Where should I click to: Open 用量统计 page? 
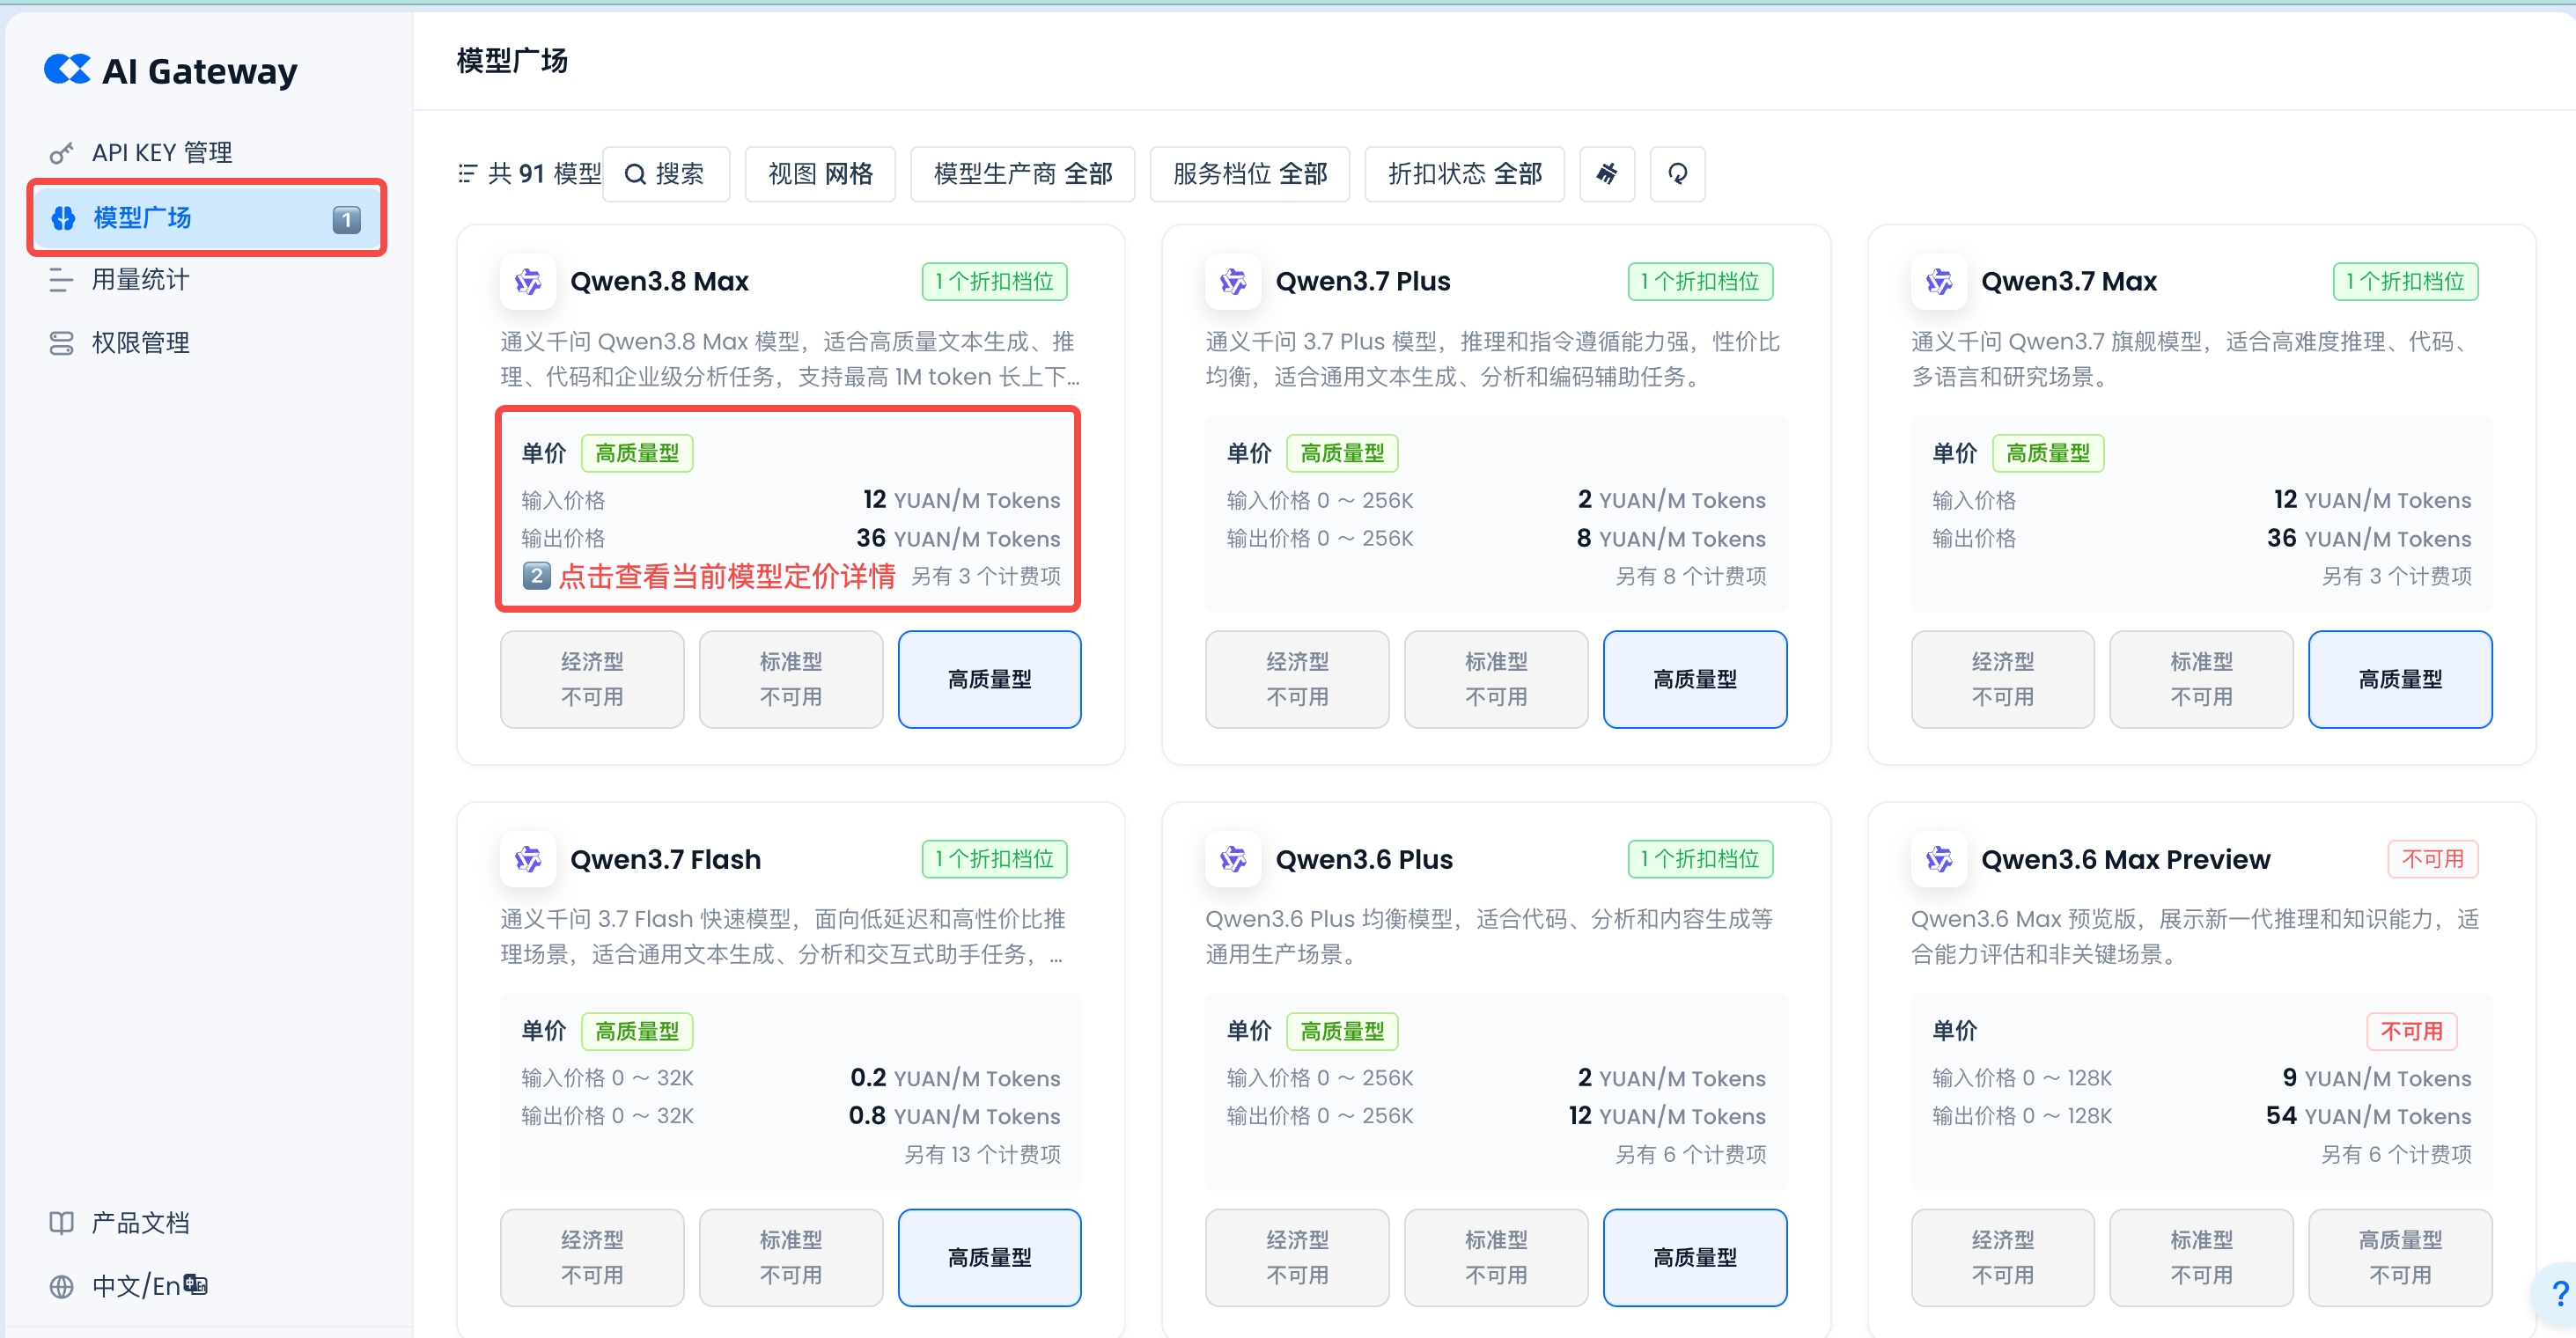pos(206,280)
